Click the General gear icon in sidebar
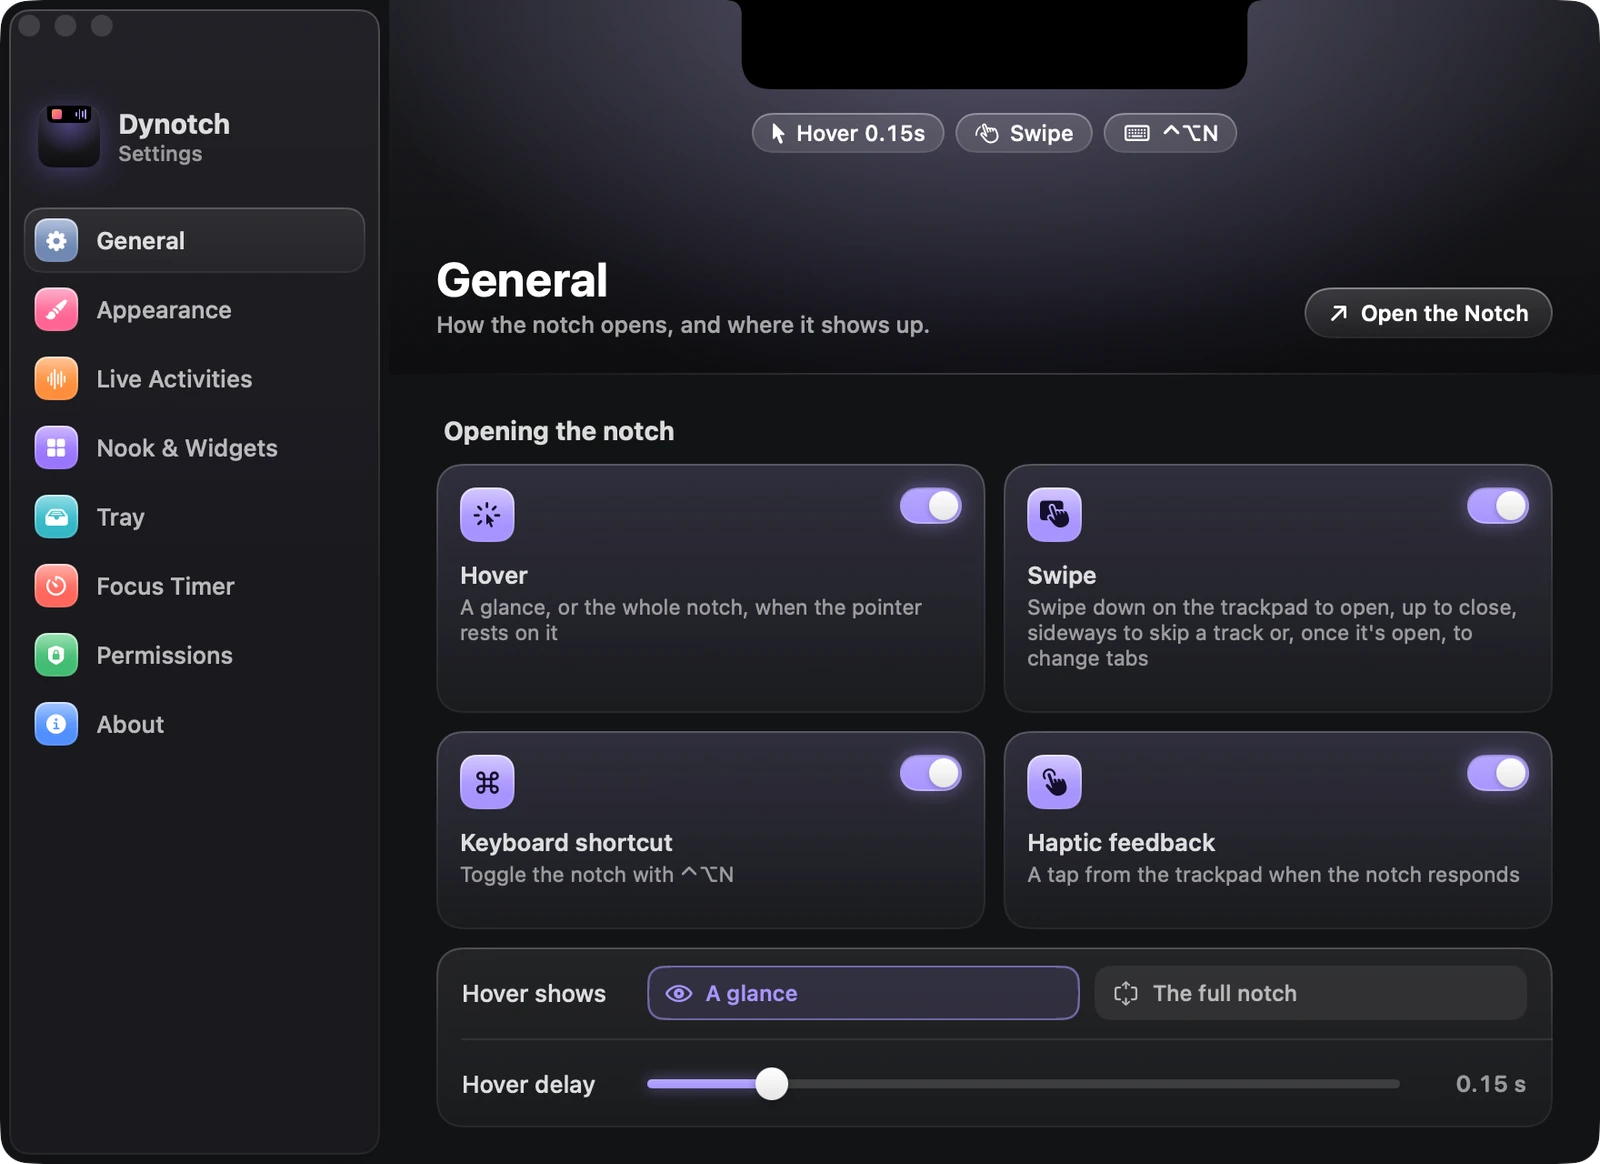The height and width of the screenshot is (1164, 1600). pyautogui.click(x=56, y=241)
